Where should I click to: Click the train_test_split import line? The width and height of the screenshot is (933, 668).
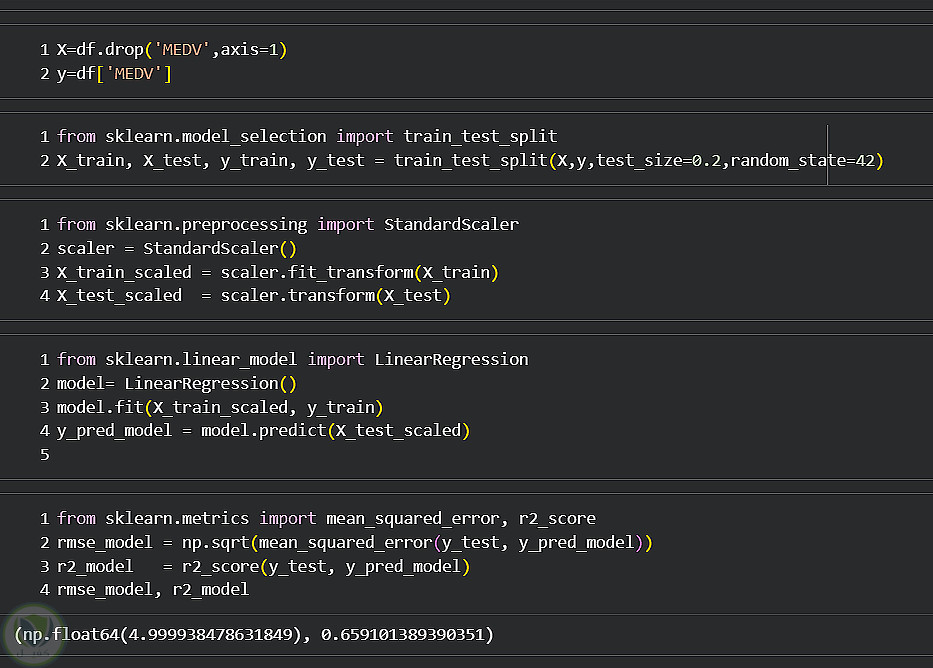(x=307, y=136)
